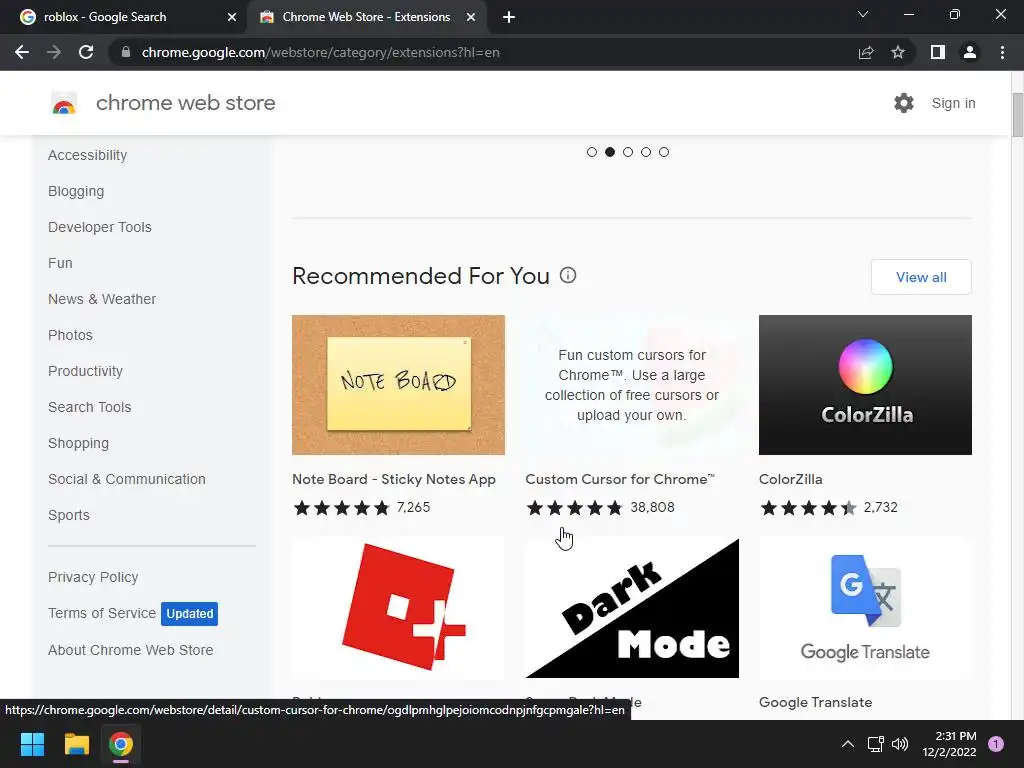Open the tab search chevron
This screenshot has height=768, width=1024.
pos(863,14)
